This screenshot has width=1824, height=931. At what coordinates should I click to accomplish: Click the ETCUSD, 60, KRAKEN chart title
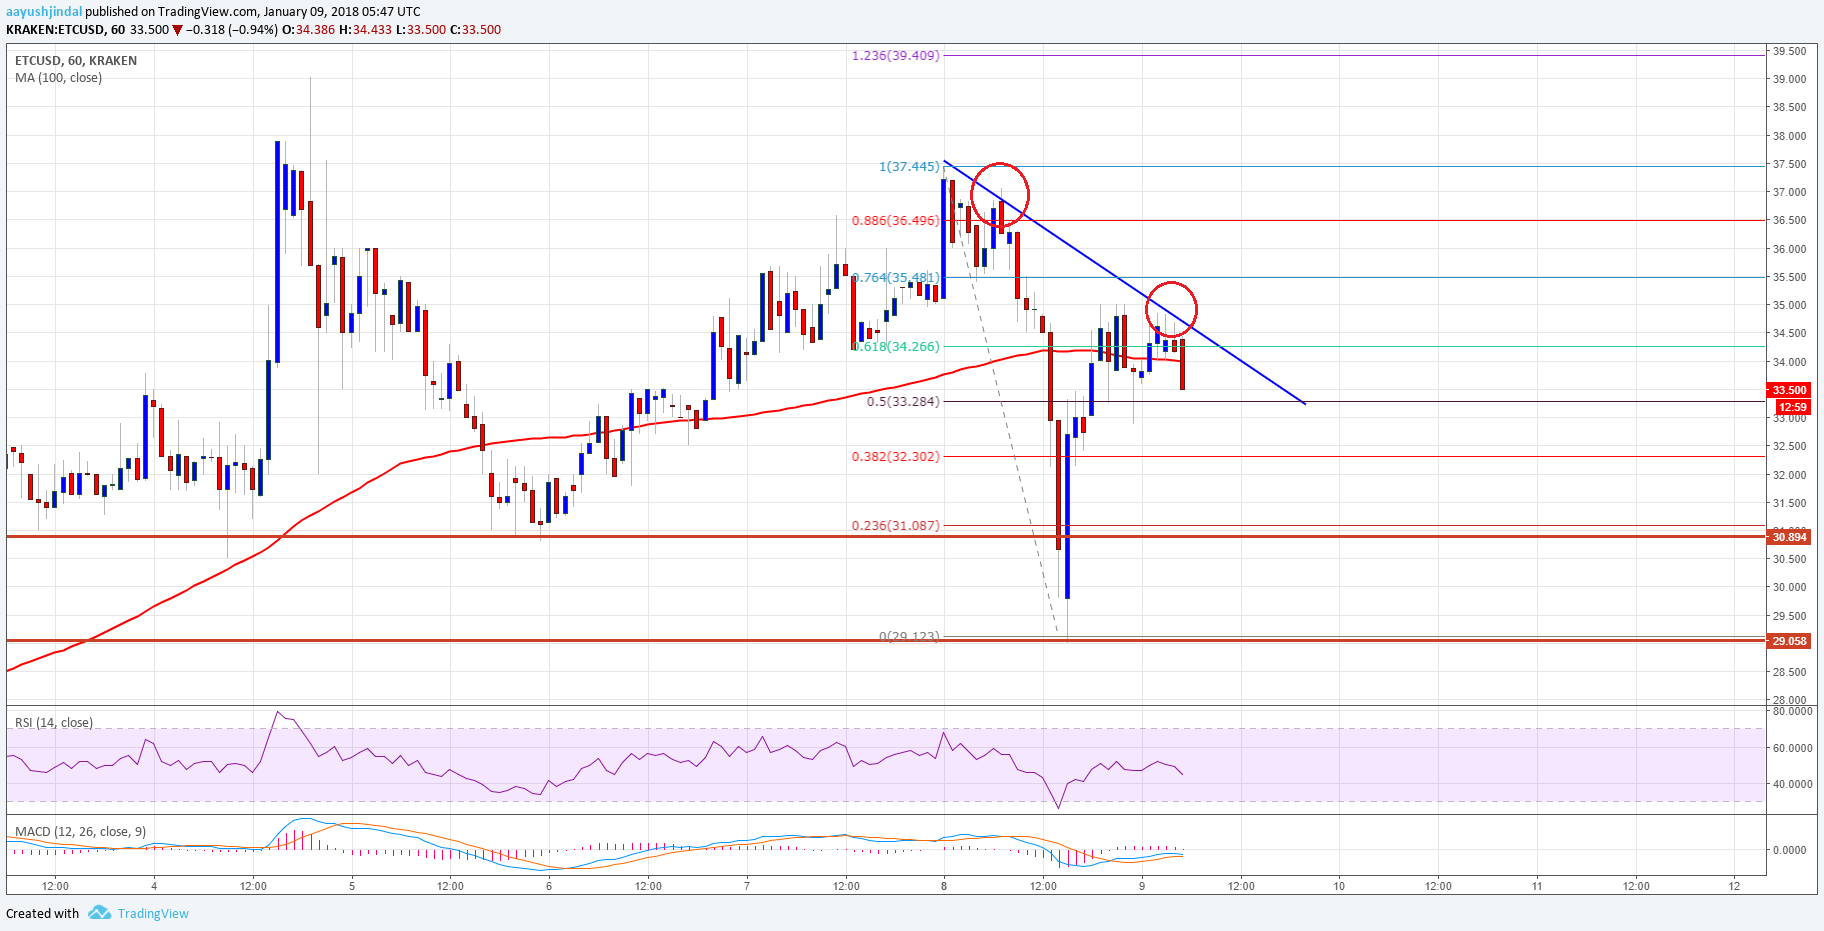click(x=76, y=61)
